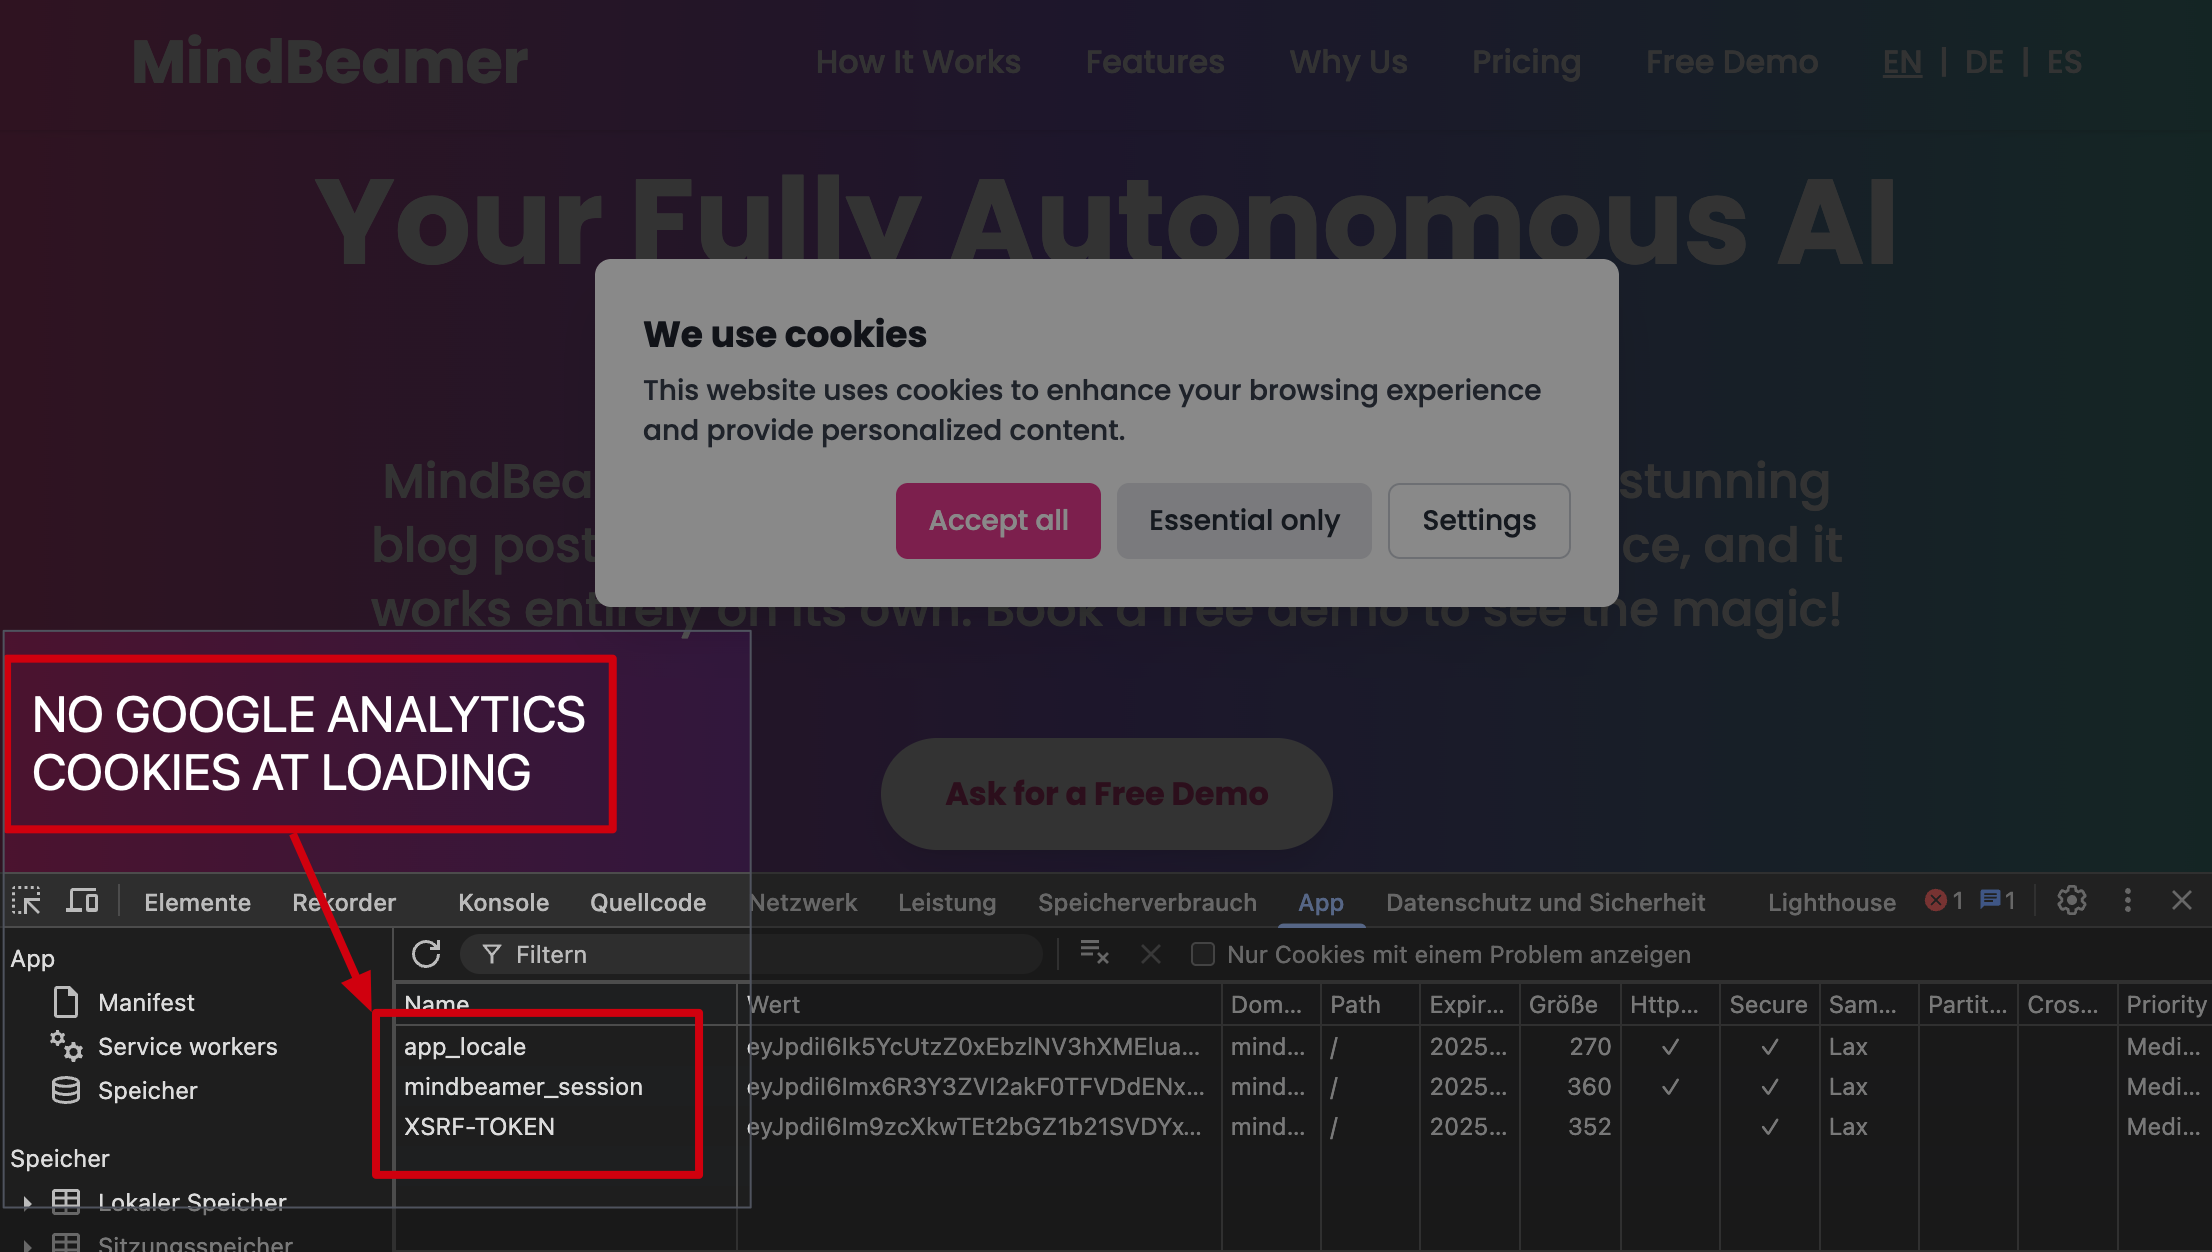Switch to the Elemente tab
This screenshot has height=1252, width=2212.
click(197, 903)
